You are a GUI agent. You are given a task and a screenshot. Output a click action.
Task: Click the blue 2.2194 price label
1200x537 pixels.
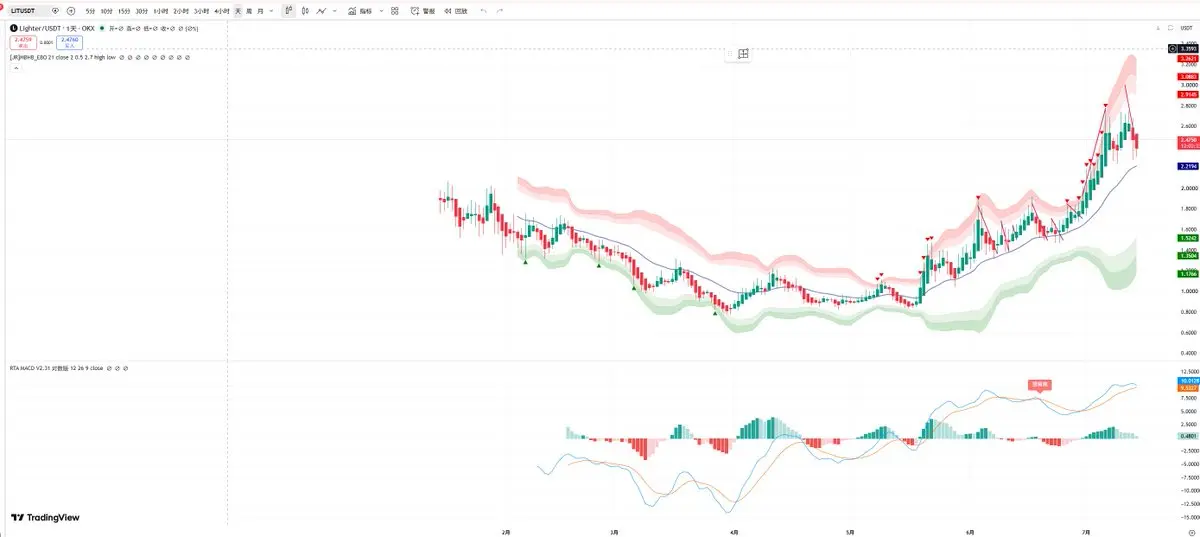click(1188, 165)
